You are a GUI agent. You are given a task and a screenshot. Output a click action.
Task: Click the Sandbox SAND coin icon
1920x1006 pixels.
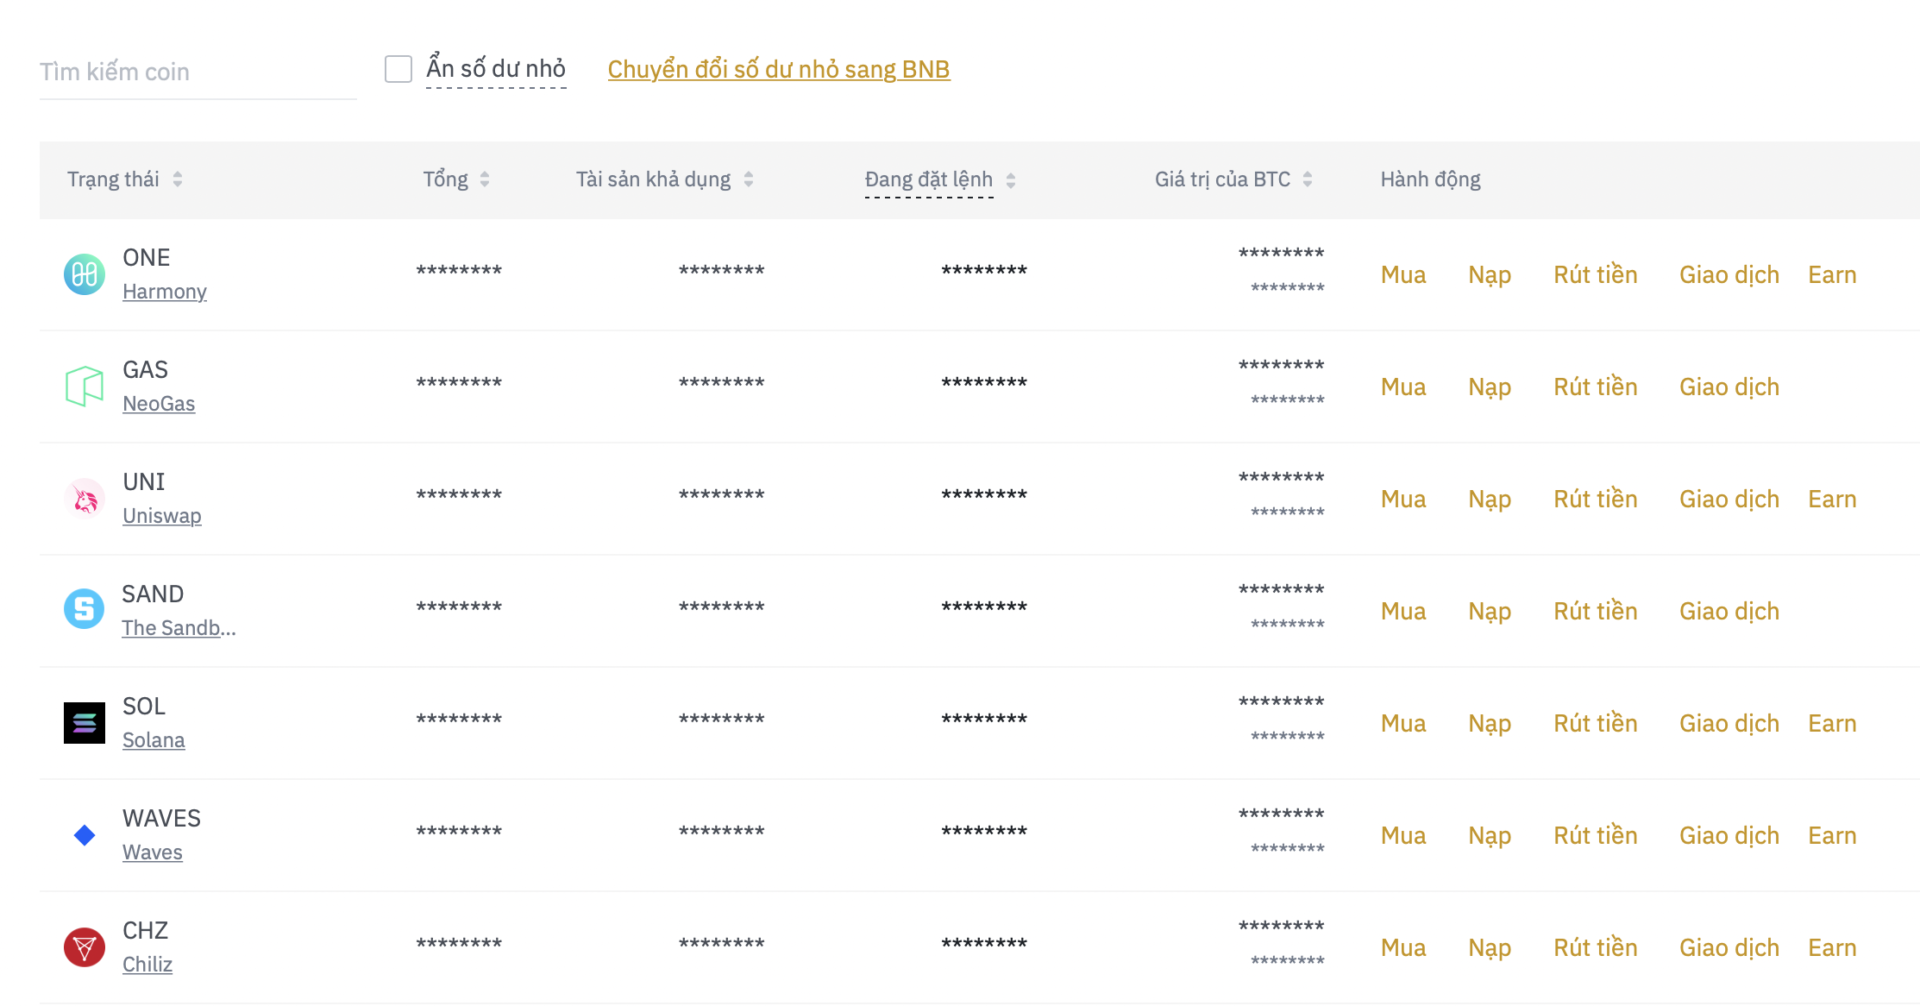point(84,609)
